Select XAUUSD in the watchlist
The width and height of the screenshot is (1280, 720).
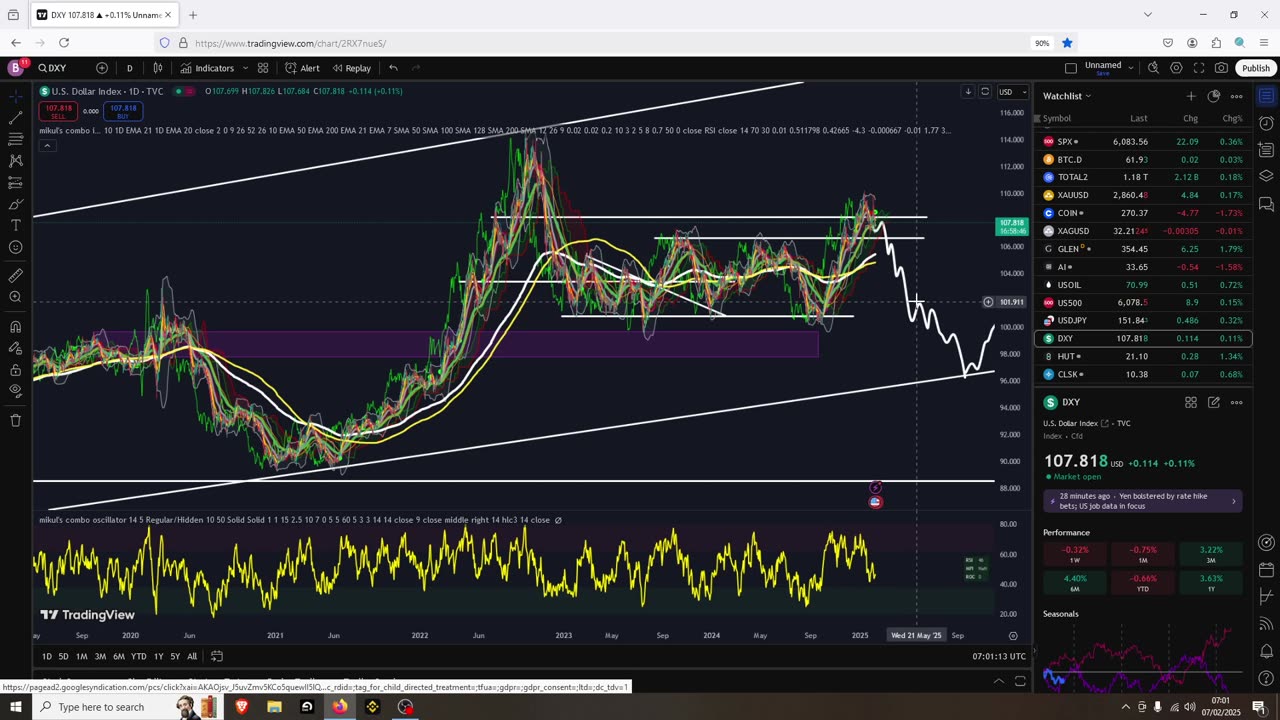pos(1145,195)
